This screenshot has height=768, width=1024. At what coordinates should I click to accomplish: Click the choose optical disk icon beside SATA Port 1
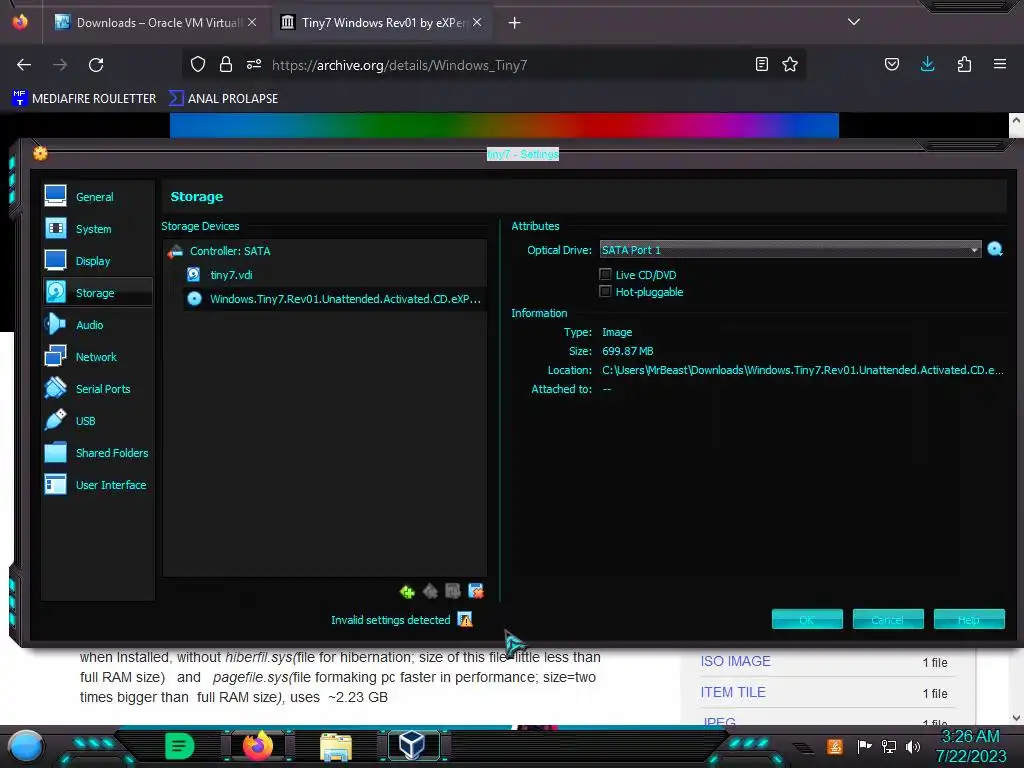tap(995, 249)
